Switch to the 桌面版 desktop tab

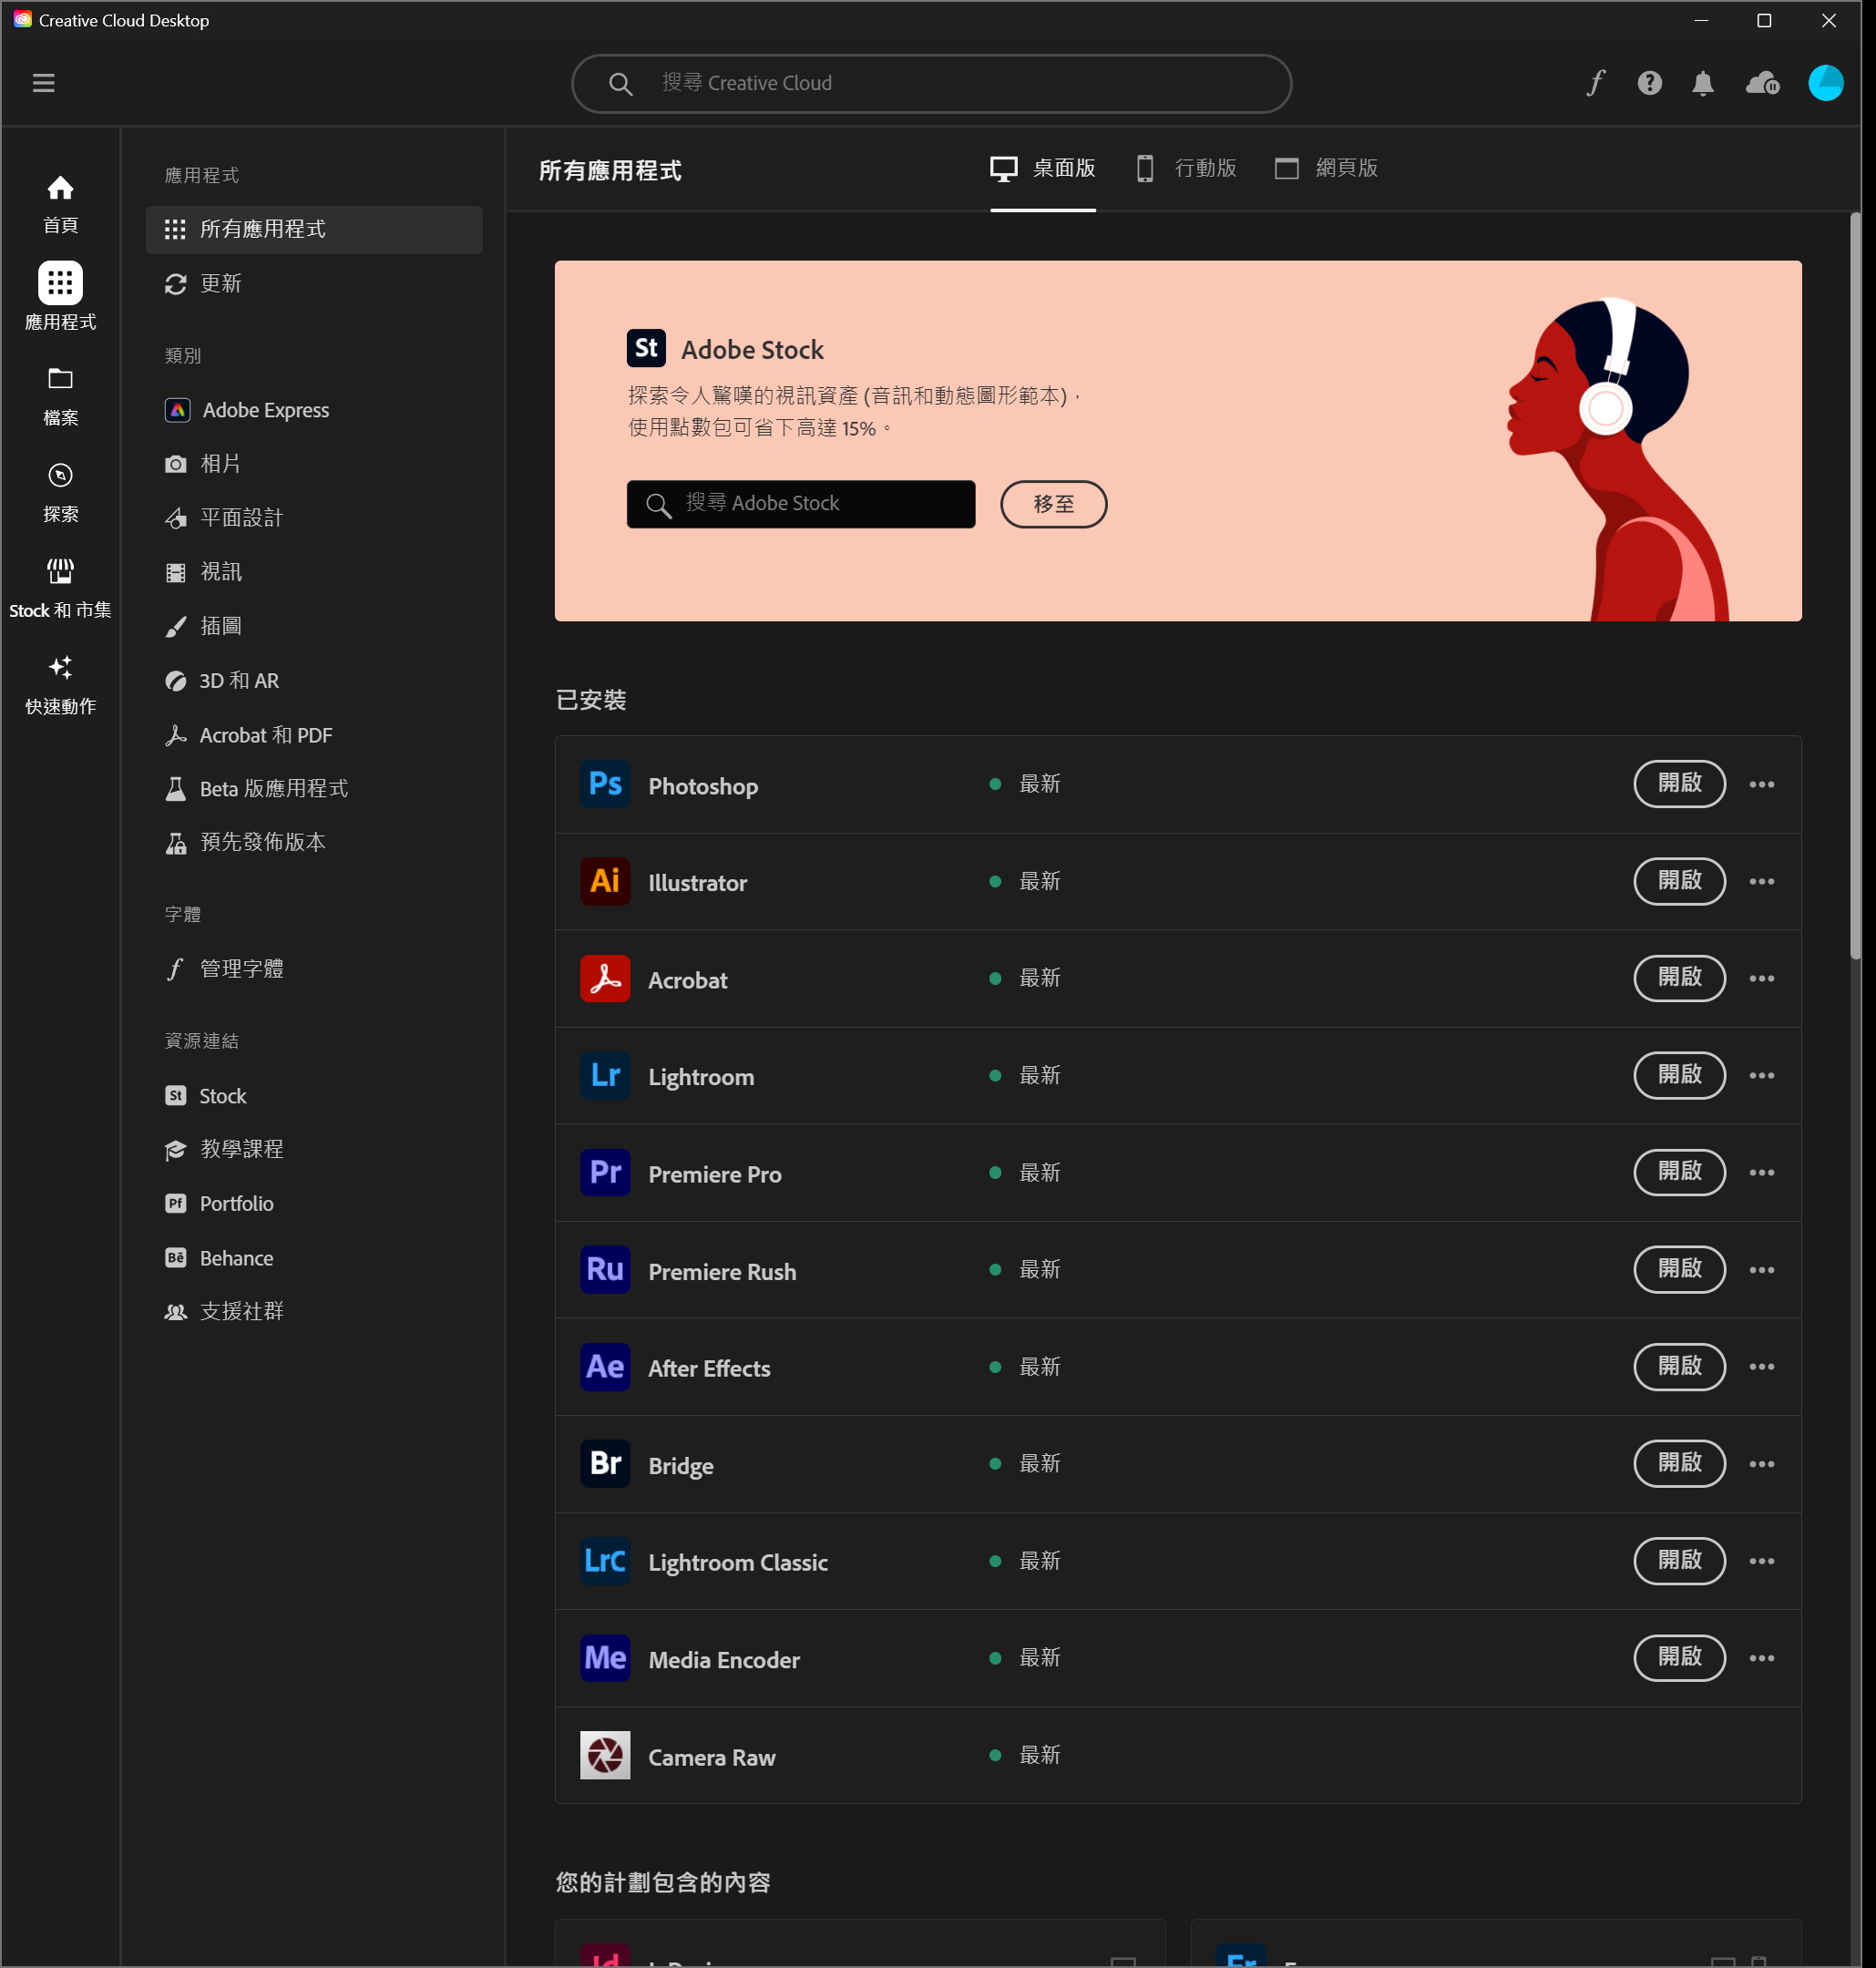(1042, 168)
